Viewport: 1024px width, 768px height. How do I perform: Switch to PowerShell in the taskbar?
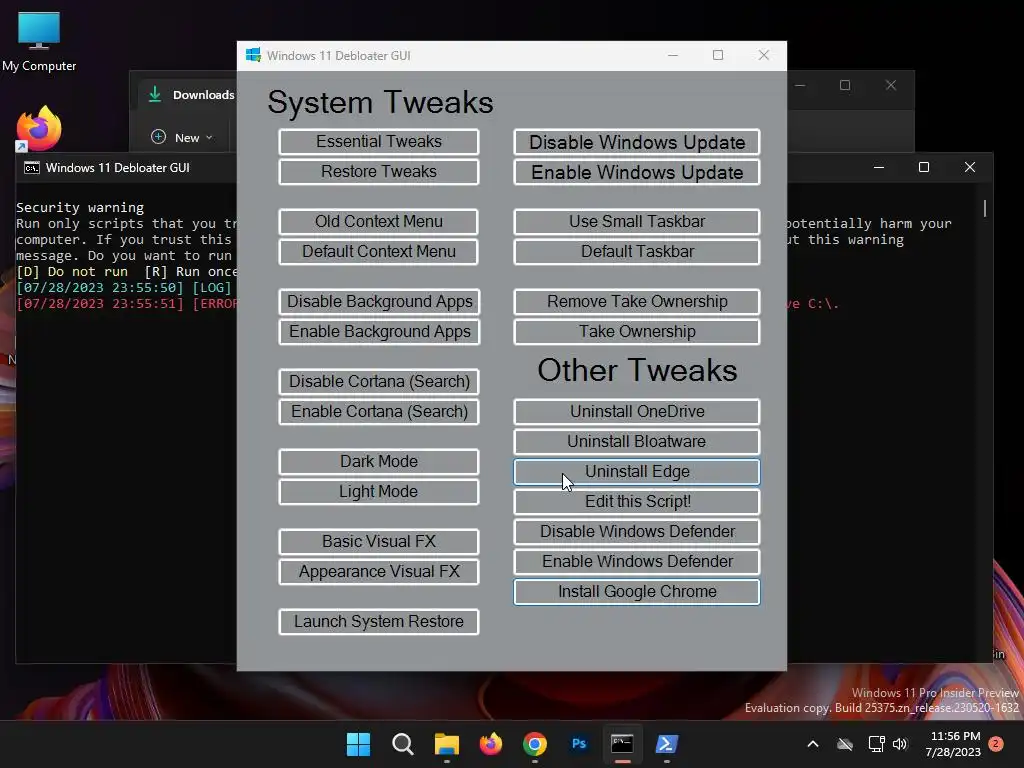(x=667, y=744)
